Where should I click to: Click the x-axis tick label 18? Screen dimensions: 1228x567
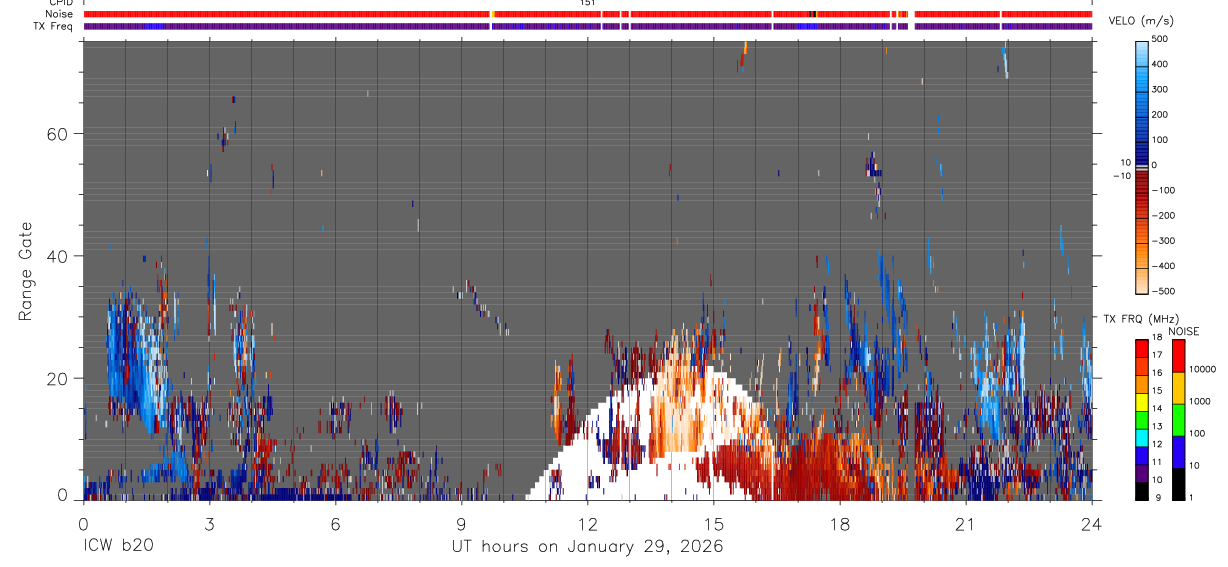tap(839, 523)
